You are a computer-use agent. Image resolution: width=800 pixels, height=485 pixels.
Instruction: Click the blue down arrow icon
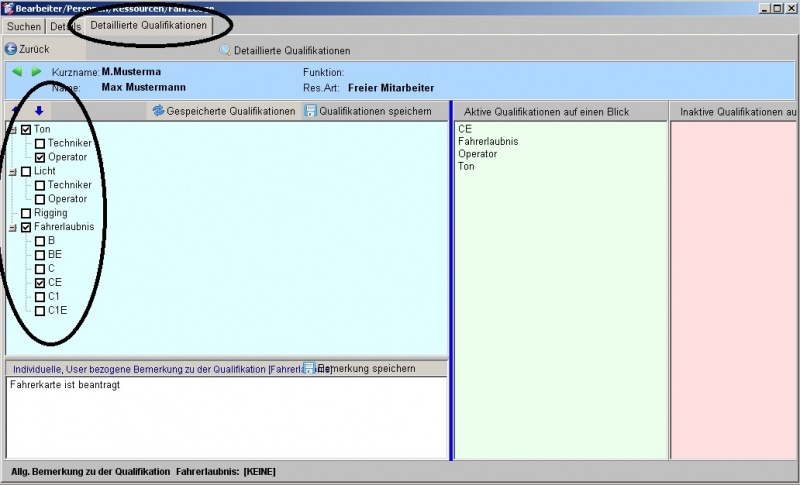[x=39, y=111]
